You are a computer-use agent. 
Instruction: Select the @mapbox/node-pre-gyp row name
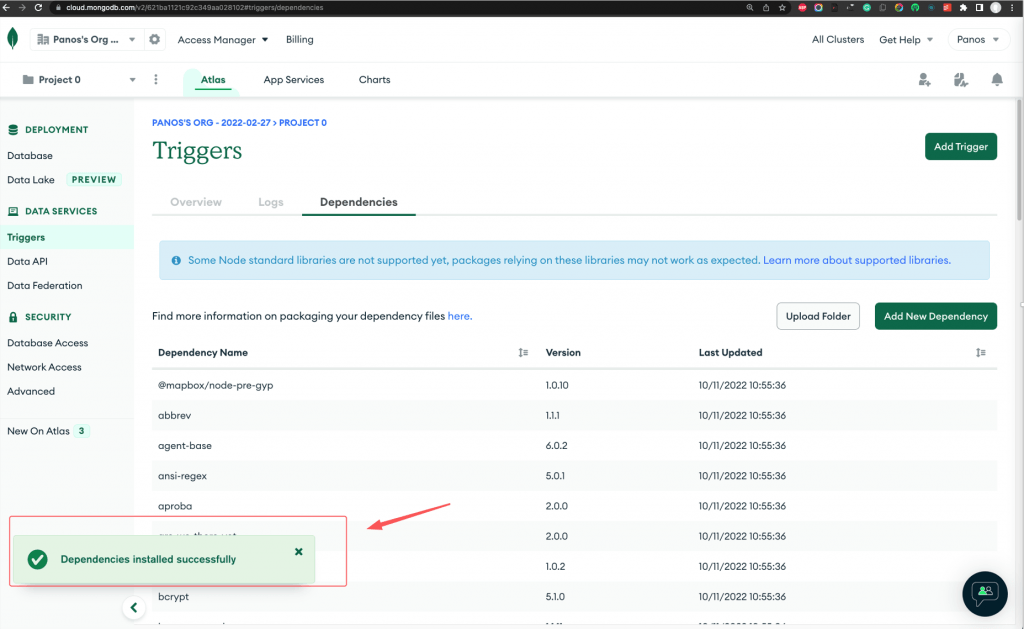[x=216, y=385]
